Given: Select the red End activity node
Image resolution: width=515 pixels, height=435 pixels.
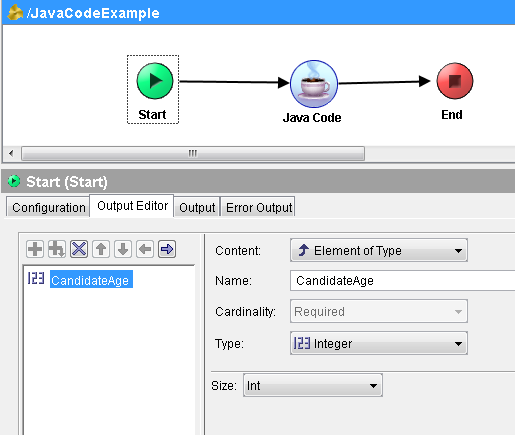Looking at the screenshot, I should click(x=455, y=81).
